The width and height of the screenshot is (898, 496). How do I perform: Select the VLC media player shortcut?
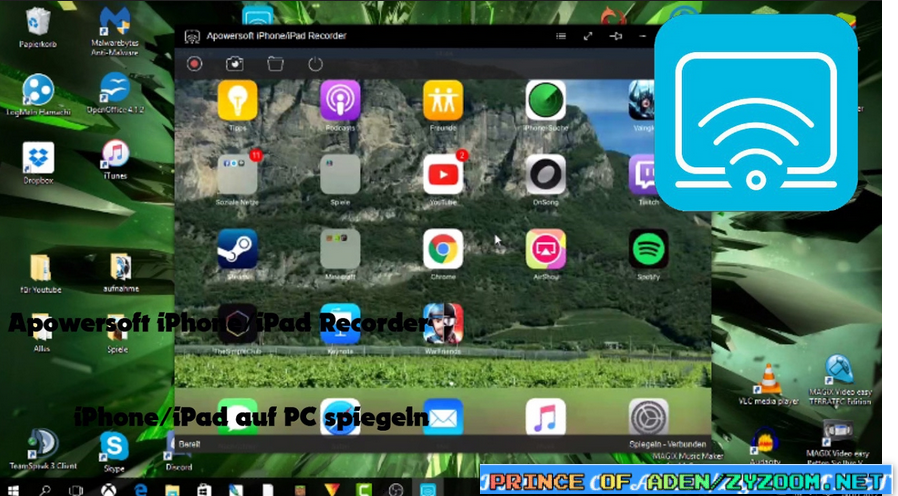coord(769,384)
